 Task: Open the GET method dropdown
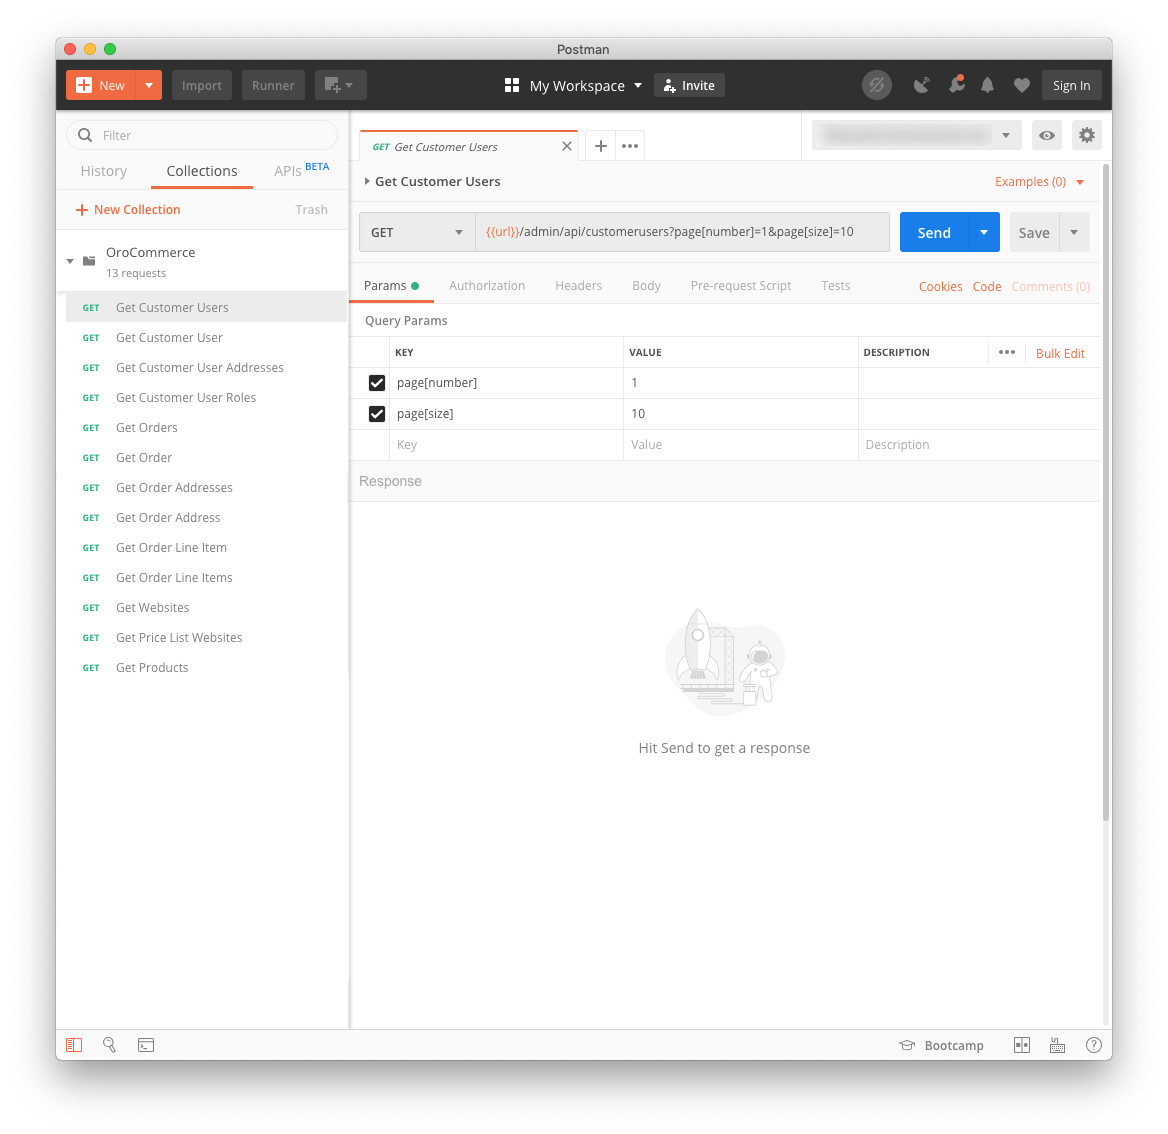pos(417,232)
